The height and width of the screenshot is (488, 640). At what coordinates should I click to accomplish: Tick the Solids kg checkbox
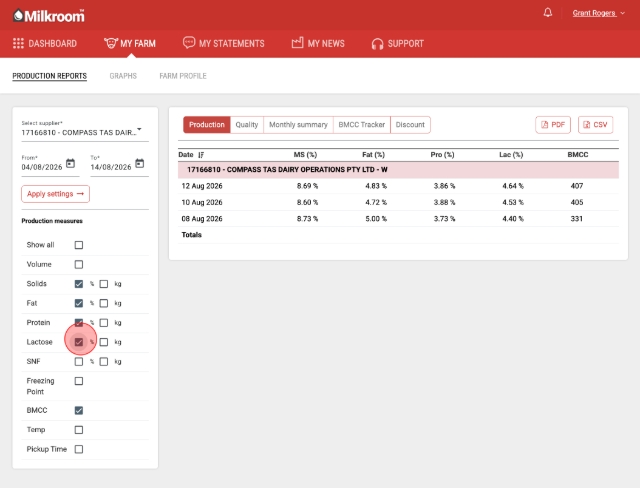click(104, 284)
